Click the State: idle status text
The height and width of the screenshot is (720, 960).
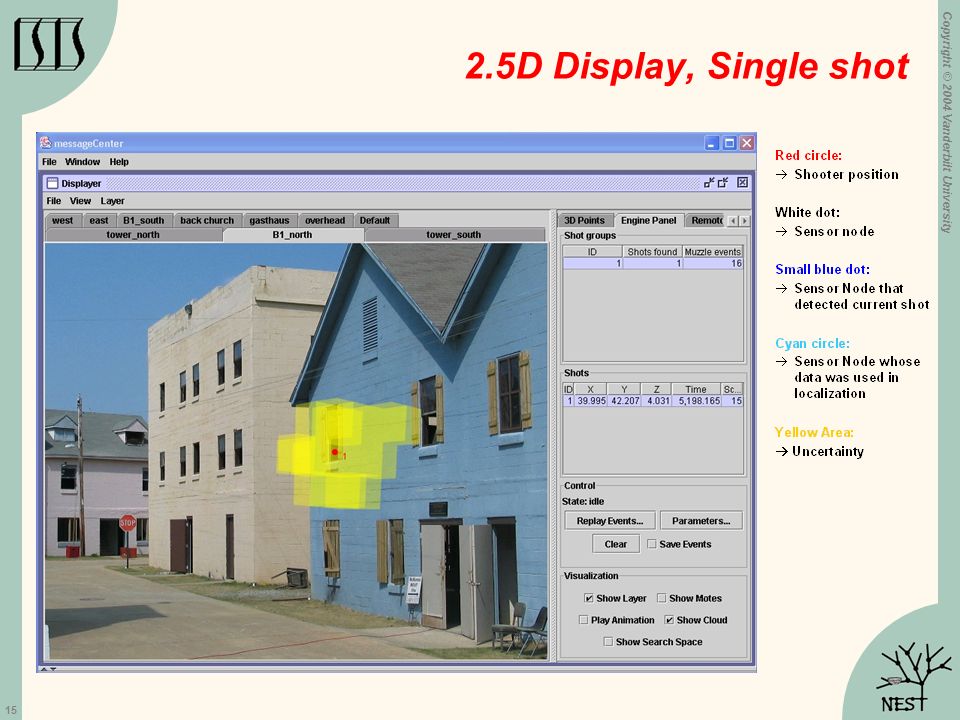click(583, 501)
